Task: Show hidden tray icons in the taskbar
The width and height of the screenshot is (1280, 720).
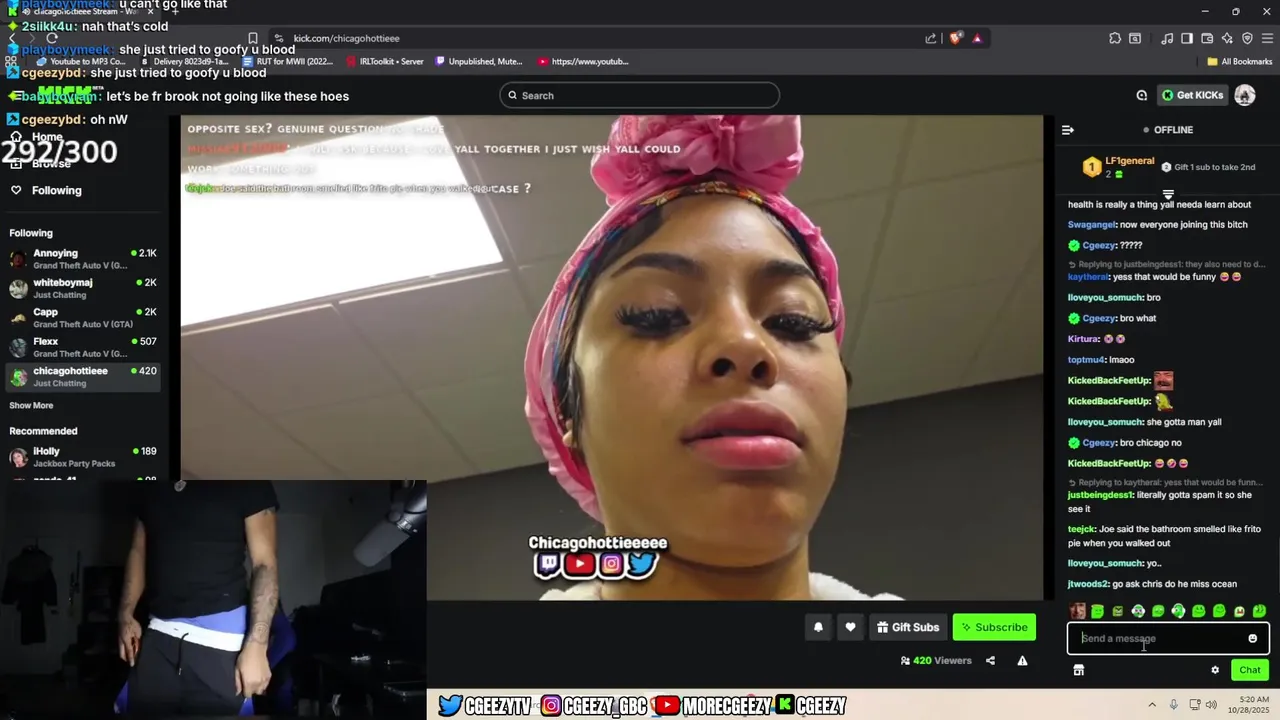Action: pos(1151,705)
